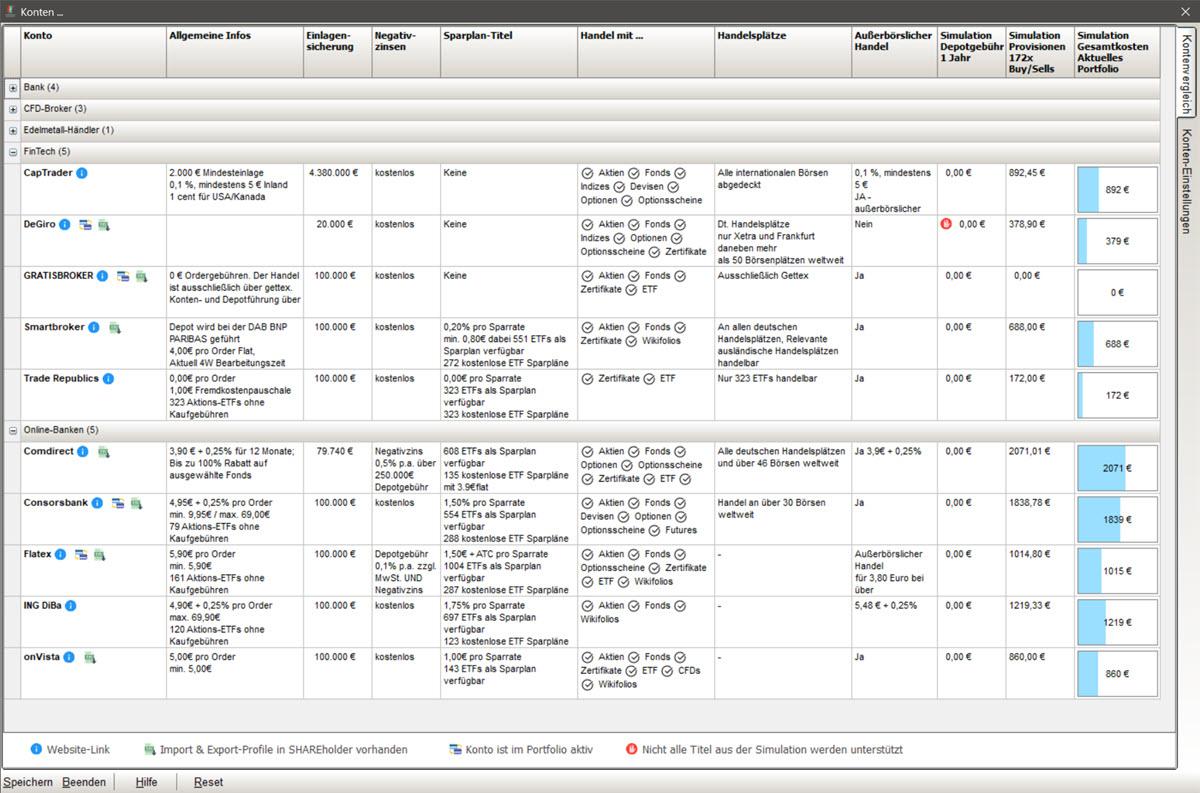This screenshot has width=1200, height=793.
Task: Close the Konten window
Action: click(1184, 11)
